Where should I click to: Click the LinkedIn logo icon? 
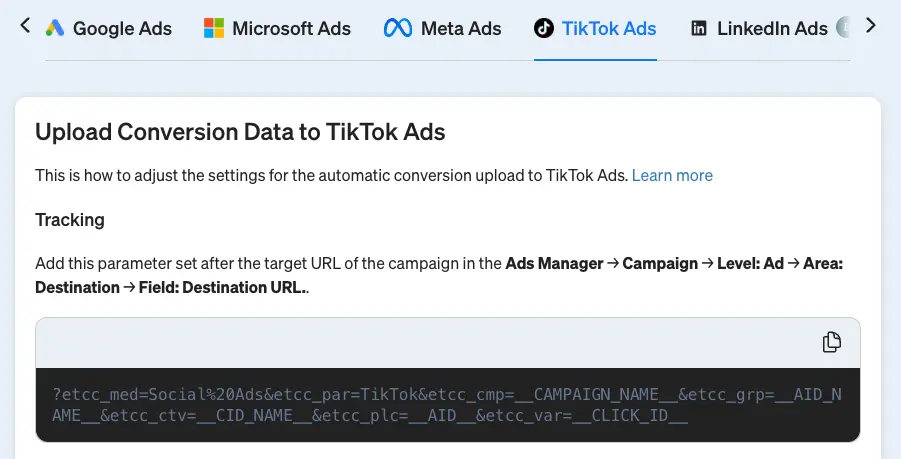pyautogui.click(x=699, y=28)
